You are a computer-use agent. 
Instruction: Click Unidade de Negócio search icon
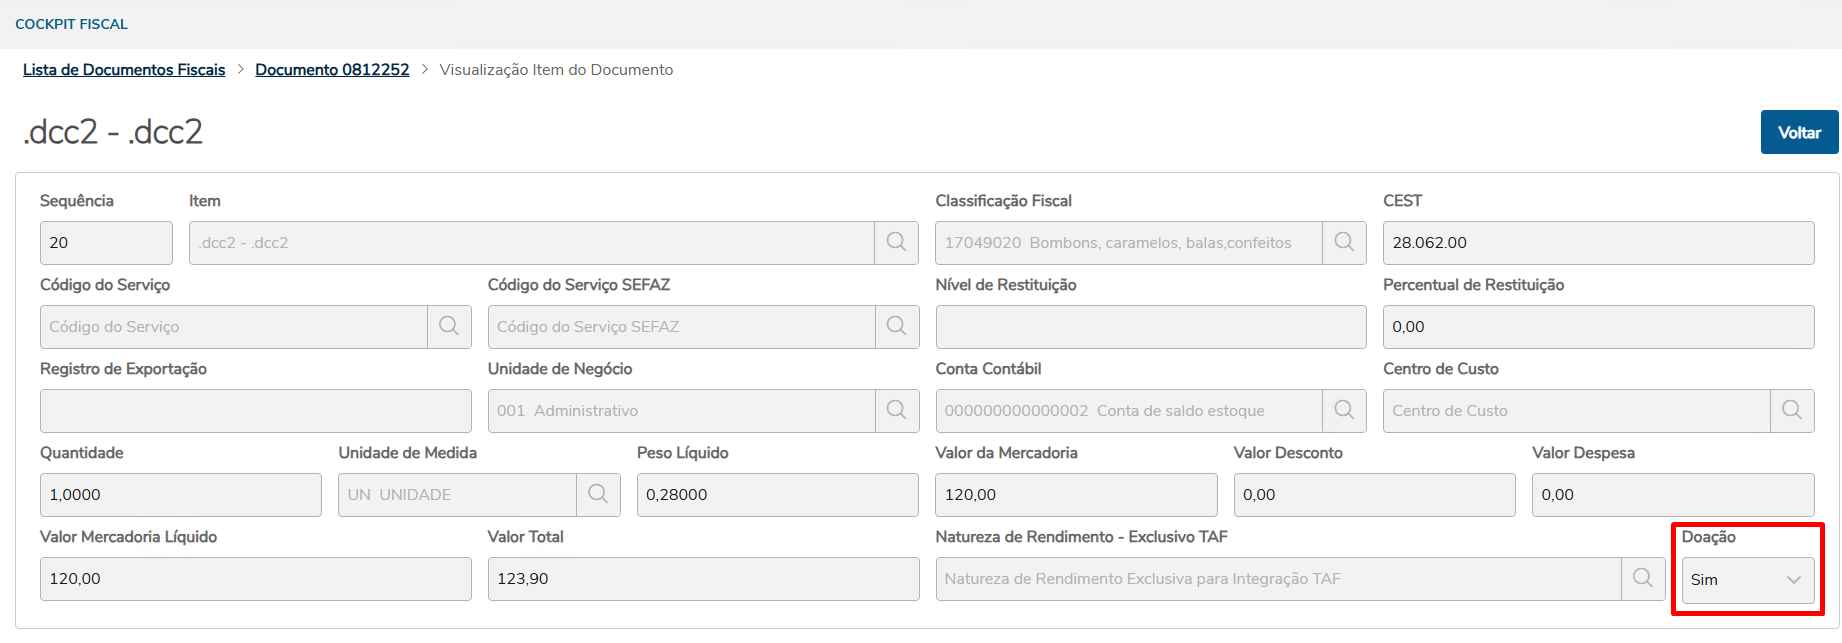tap(896, 411)
